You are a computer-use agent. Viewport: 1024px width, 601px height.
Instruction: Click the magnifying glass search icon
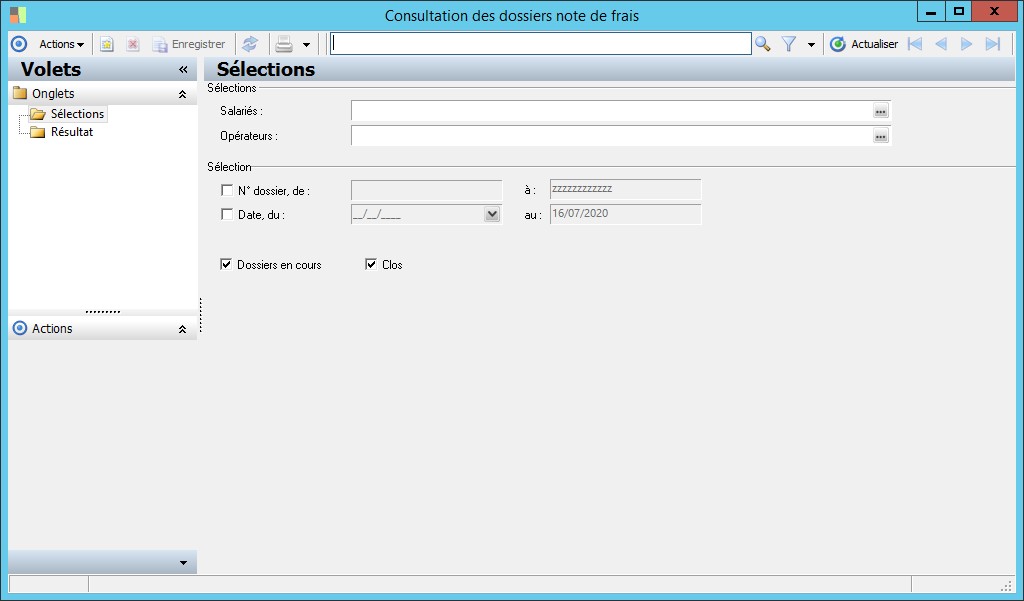(763, 44)
